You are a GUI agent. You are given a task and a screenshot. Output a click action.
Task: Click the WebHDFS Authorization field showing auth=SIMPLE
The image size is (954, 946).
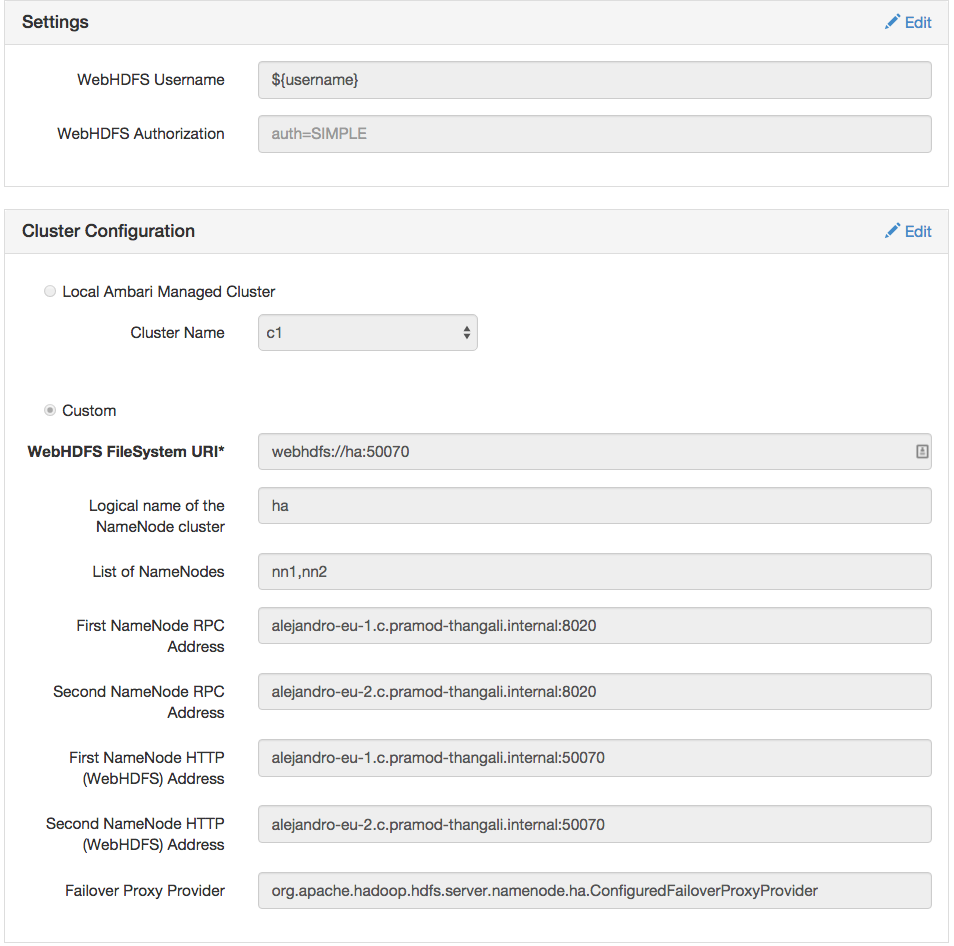click(594, 133)
